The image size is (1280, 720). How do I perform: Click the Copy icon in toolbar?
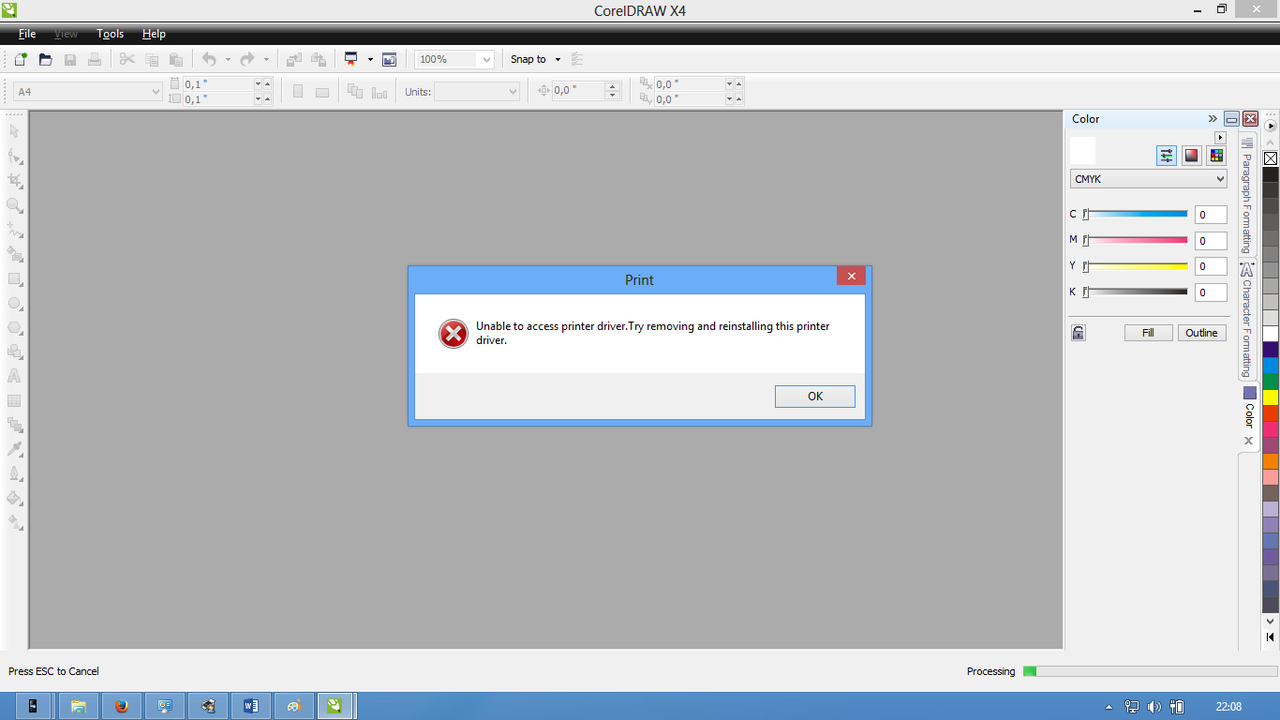coord(152,60)
